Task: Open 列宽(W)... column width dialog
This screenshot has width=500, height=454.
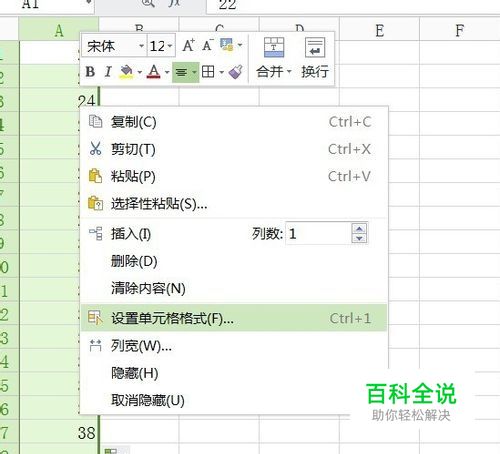Action: (x=234, y=346)
